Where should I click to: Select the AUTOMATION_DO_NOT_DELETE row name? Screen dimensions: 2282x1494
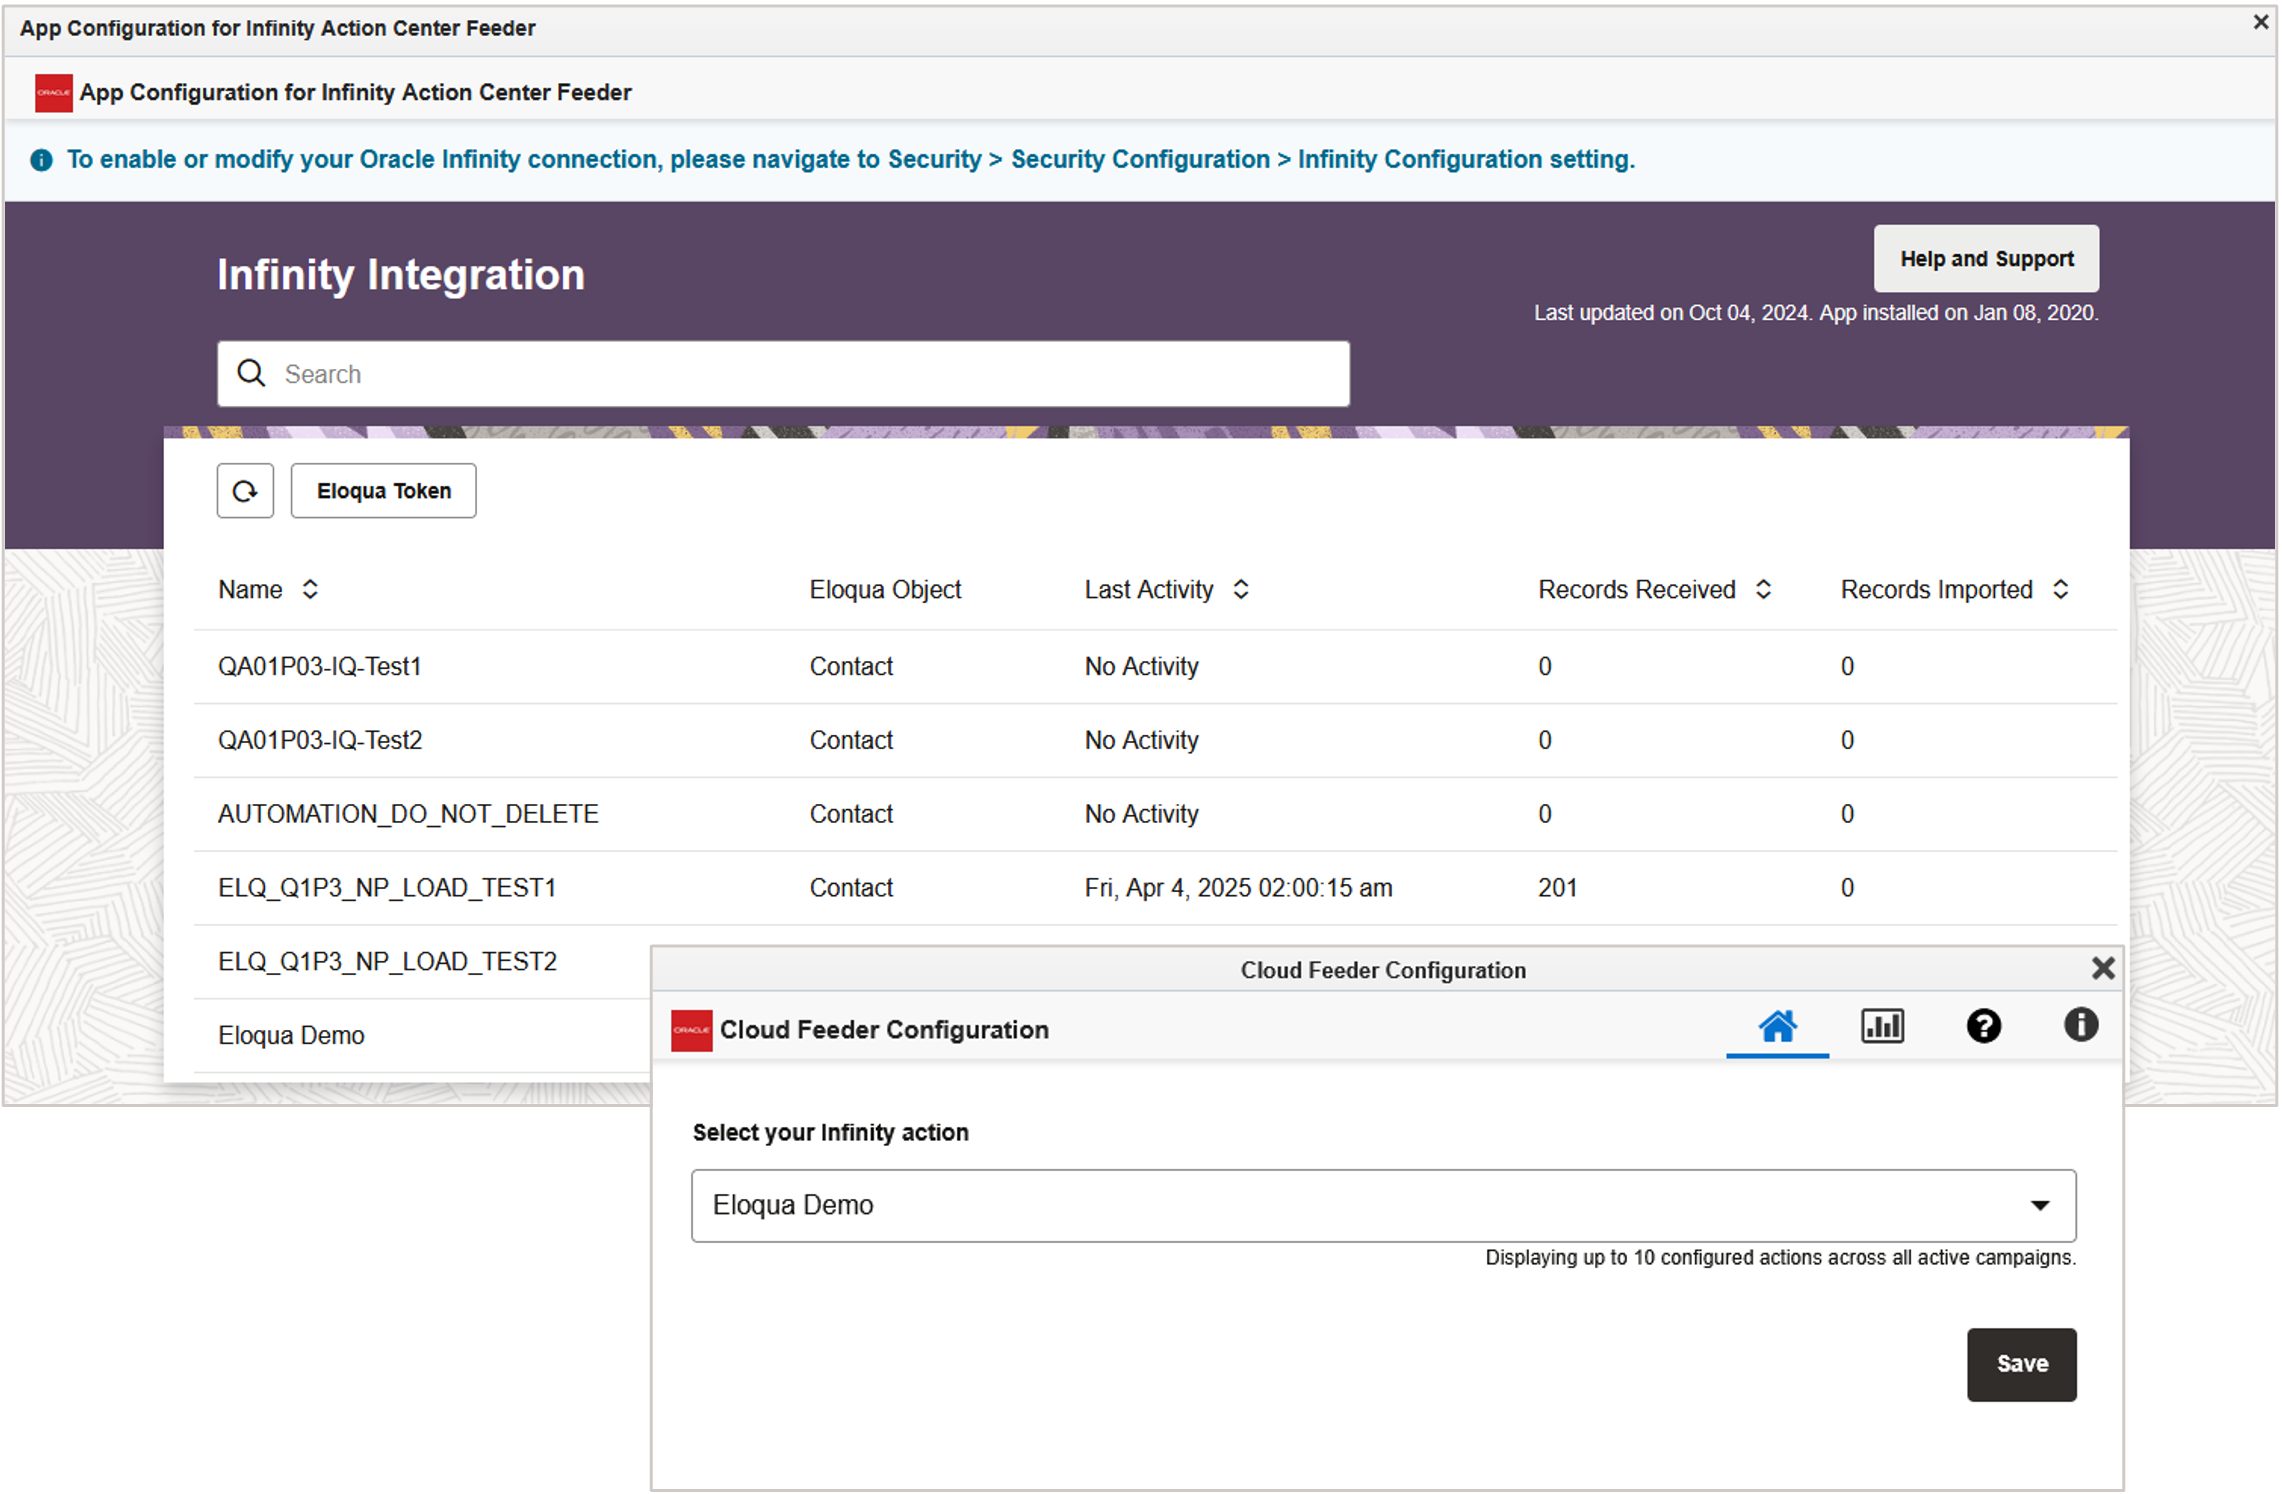pyautogui.click(x=408, y=814)
